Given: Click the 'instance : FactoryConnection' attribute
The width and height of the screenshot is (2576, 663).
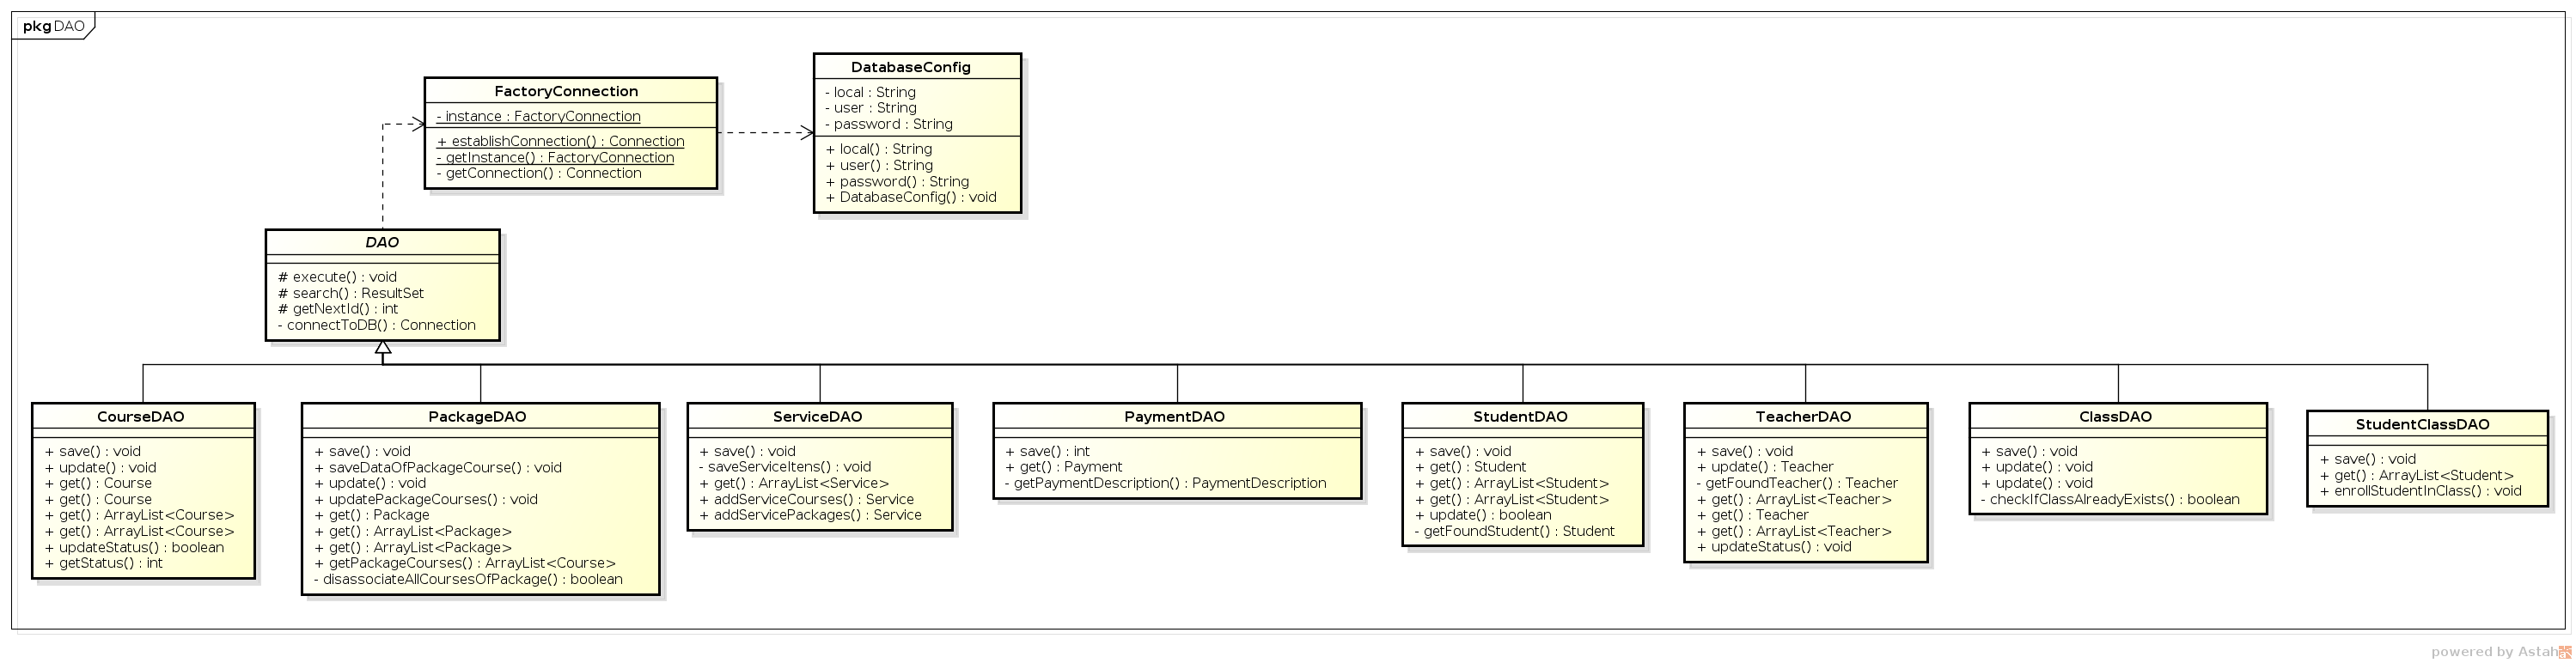Looking at the screenshot, I should click(538, 117).
